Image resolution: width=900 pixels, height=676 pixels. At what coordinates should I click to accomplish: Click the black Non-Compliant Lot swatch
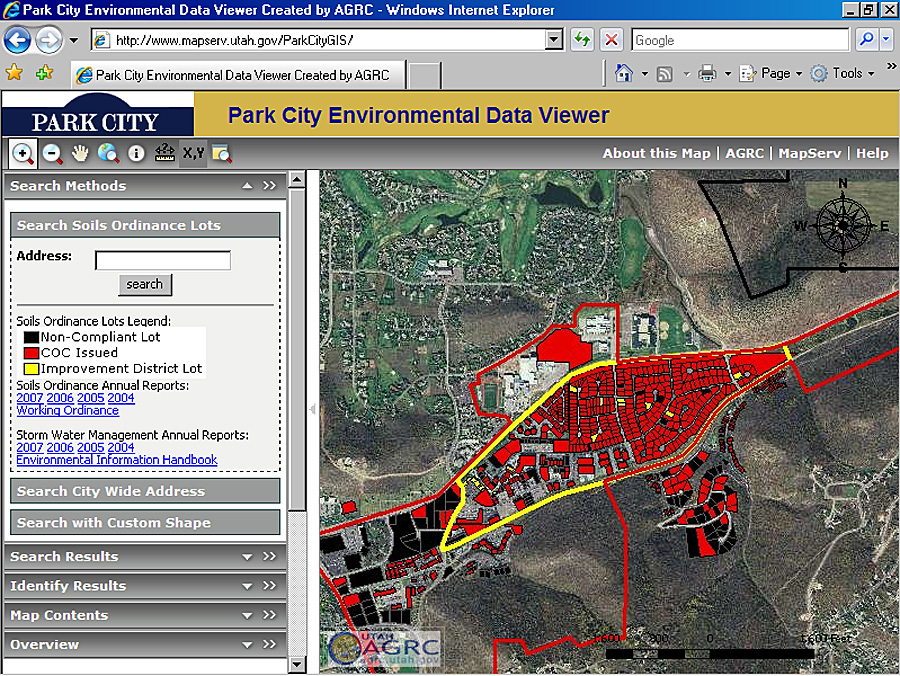click(31, 337)
